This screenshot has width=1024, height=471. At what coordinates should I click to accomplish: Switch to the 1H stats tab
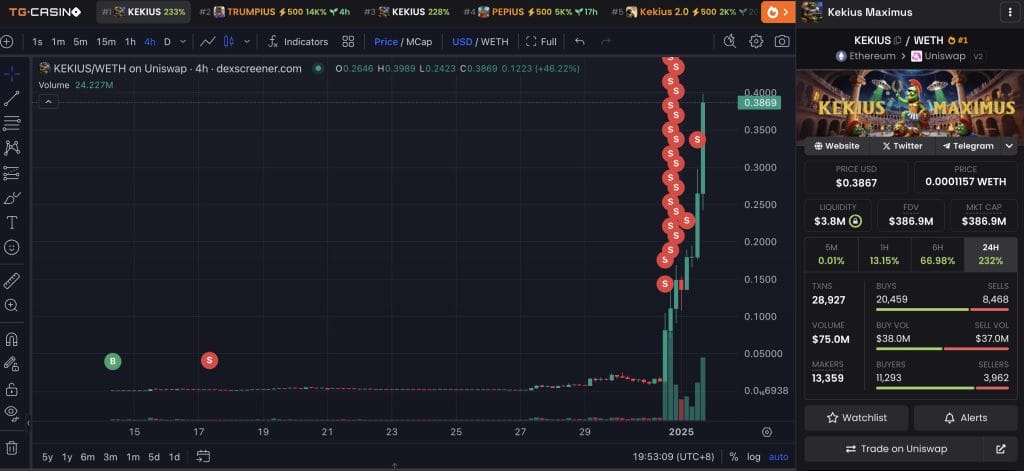(884, 255)
